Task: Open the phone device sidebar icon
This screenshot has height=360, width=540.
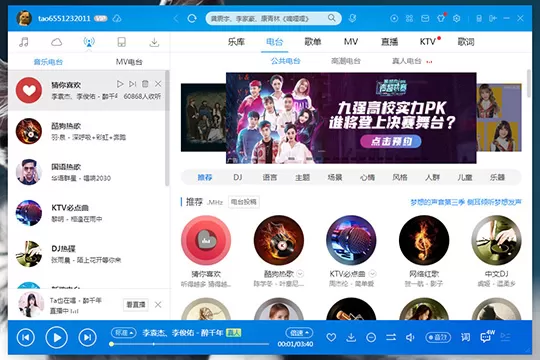Action: (x=122, y=42)
